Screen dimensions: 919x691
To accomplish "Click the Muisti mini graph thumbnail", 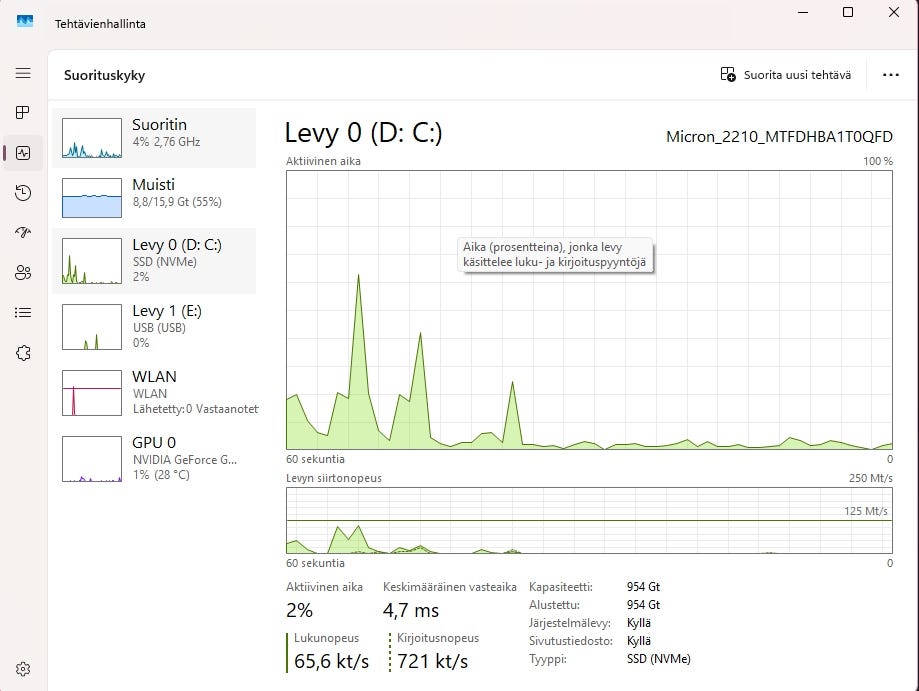I will (x=92, y=198).
